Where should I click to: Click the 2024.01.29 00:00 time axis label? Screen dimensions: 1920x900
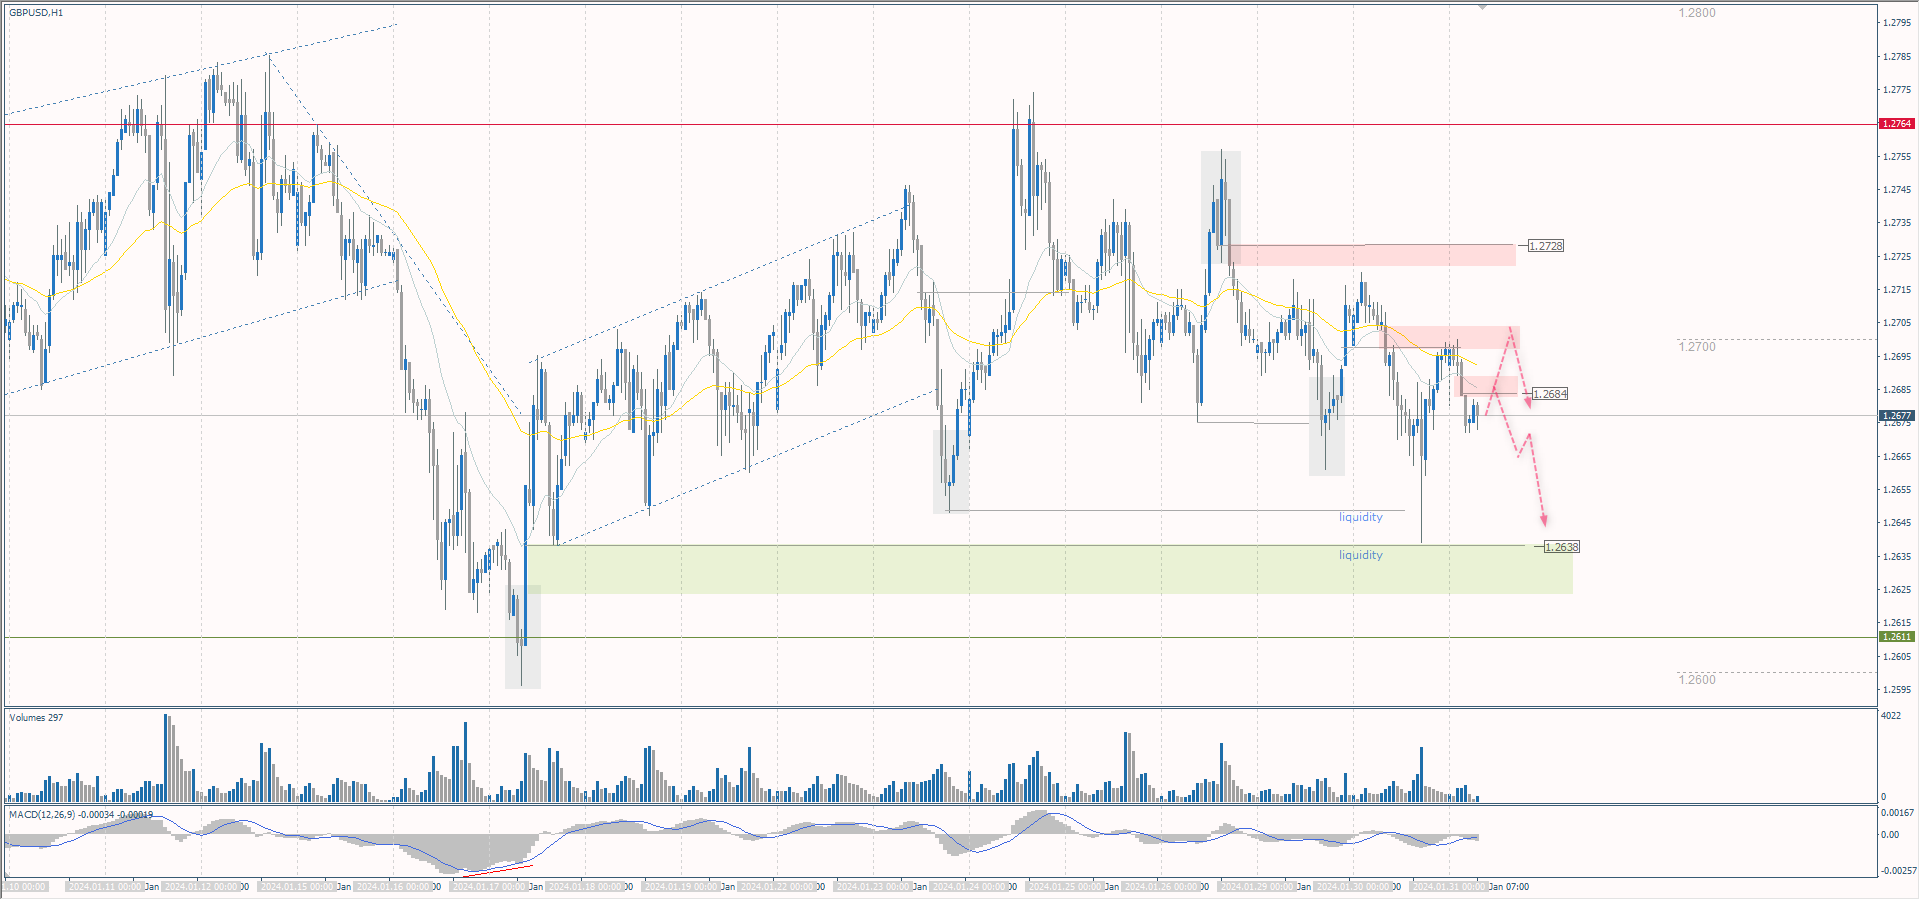click(x=1257, y=887)
